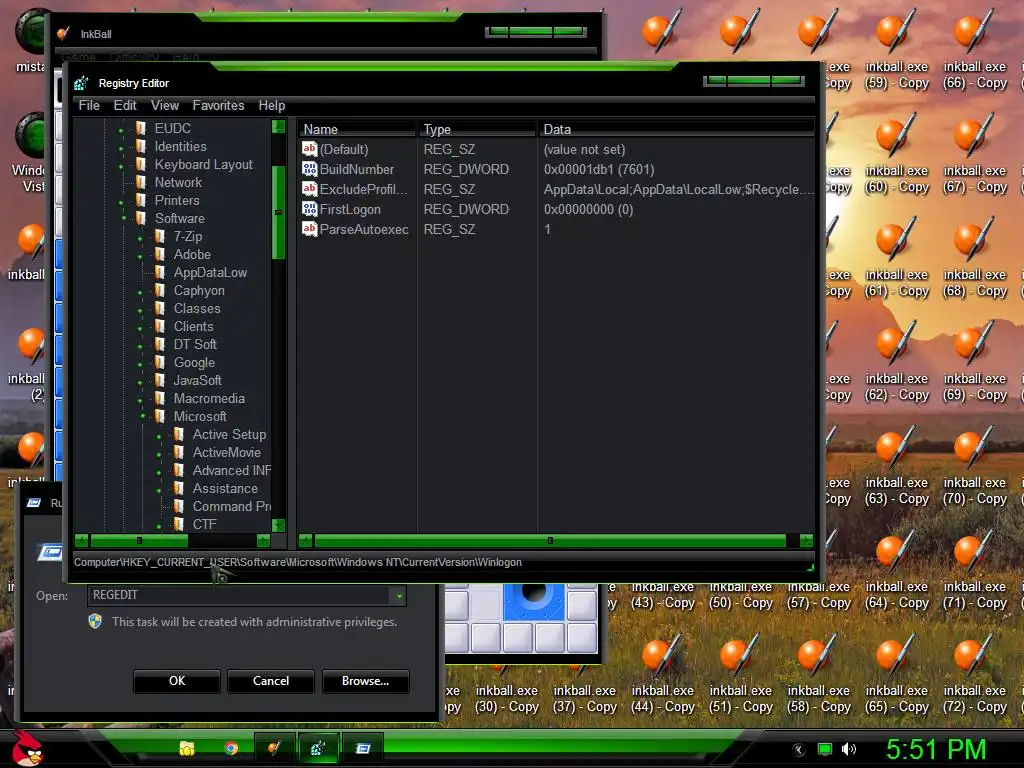
Task: Open the Edit menu in Registry Editor
Action: coord(125,105)
